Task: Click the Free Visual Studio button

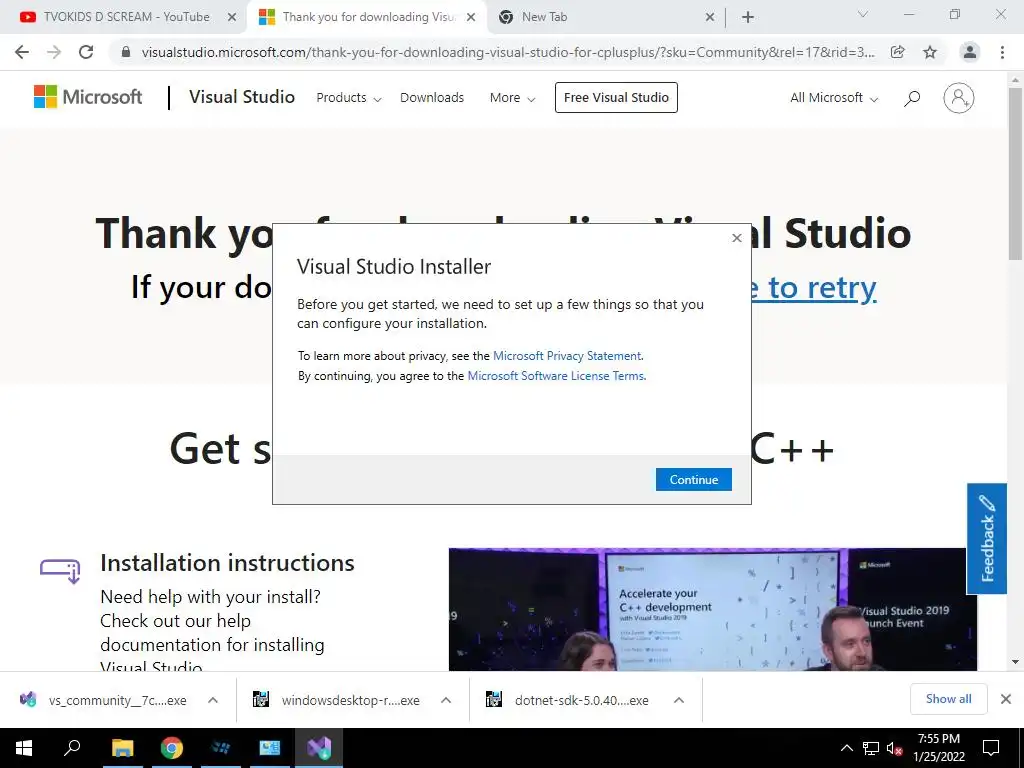Action: [616, 97]
